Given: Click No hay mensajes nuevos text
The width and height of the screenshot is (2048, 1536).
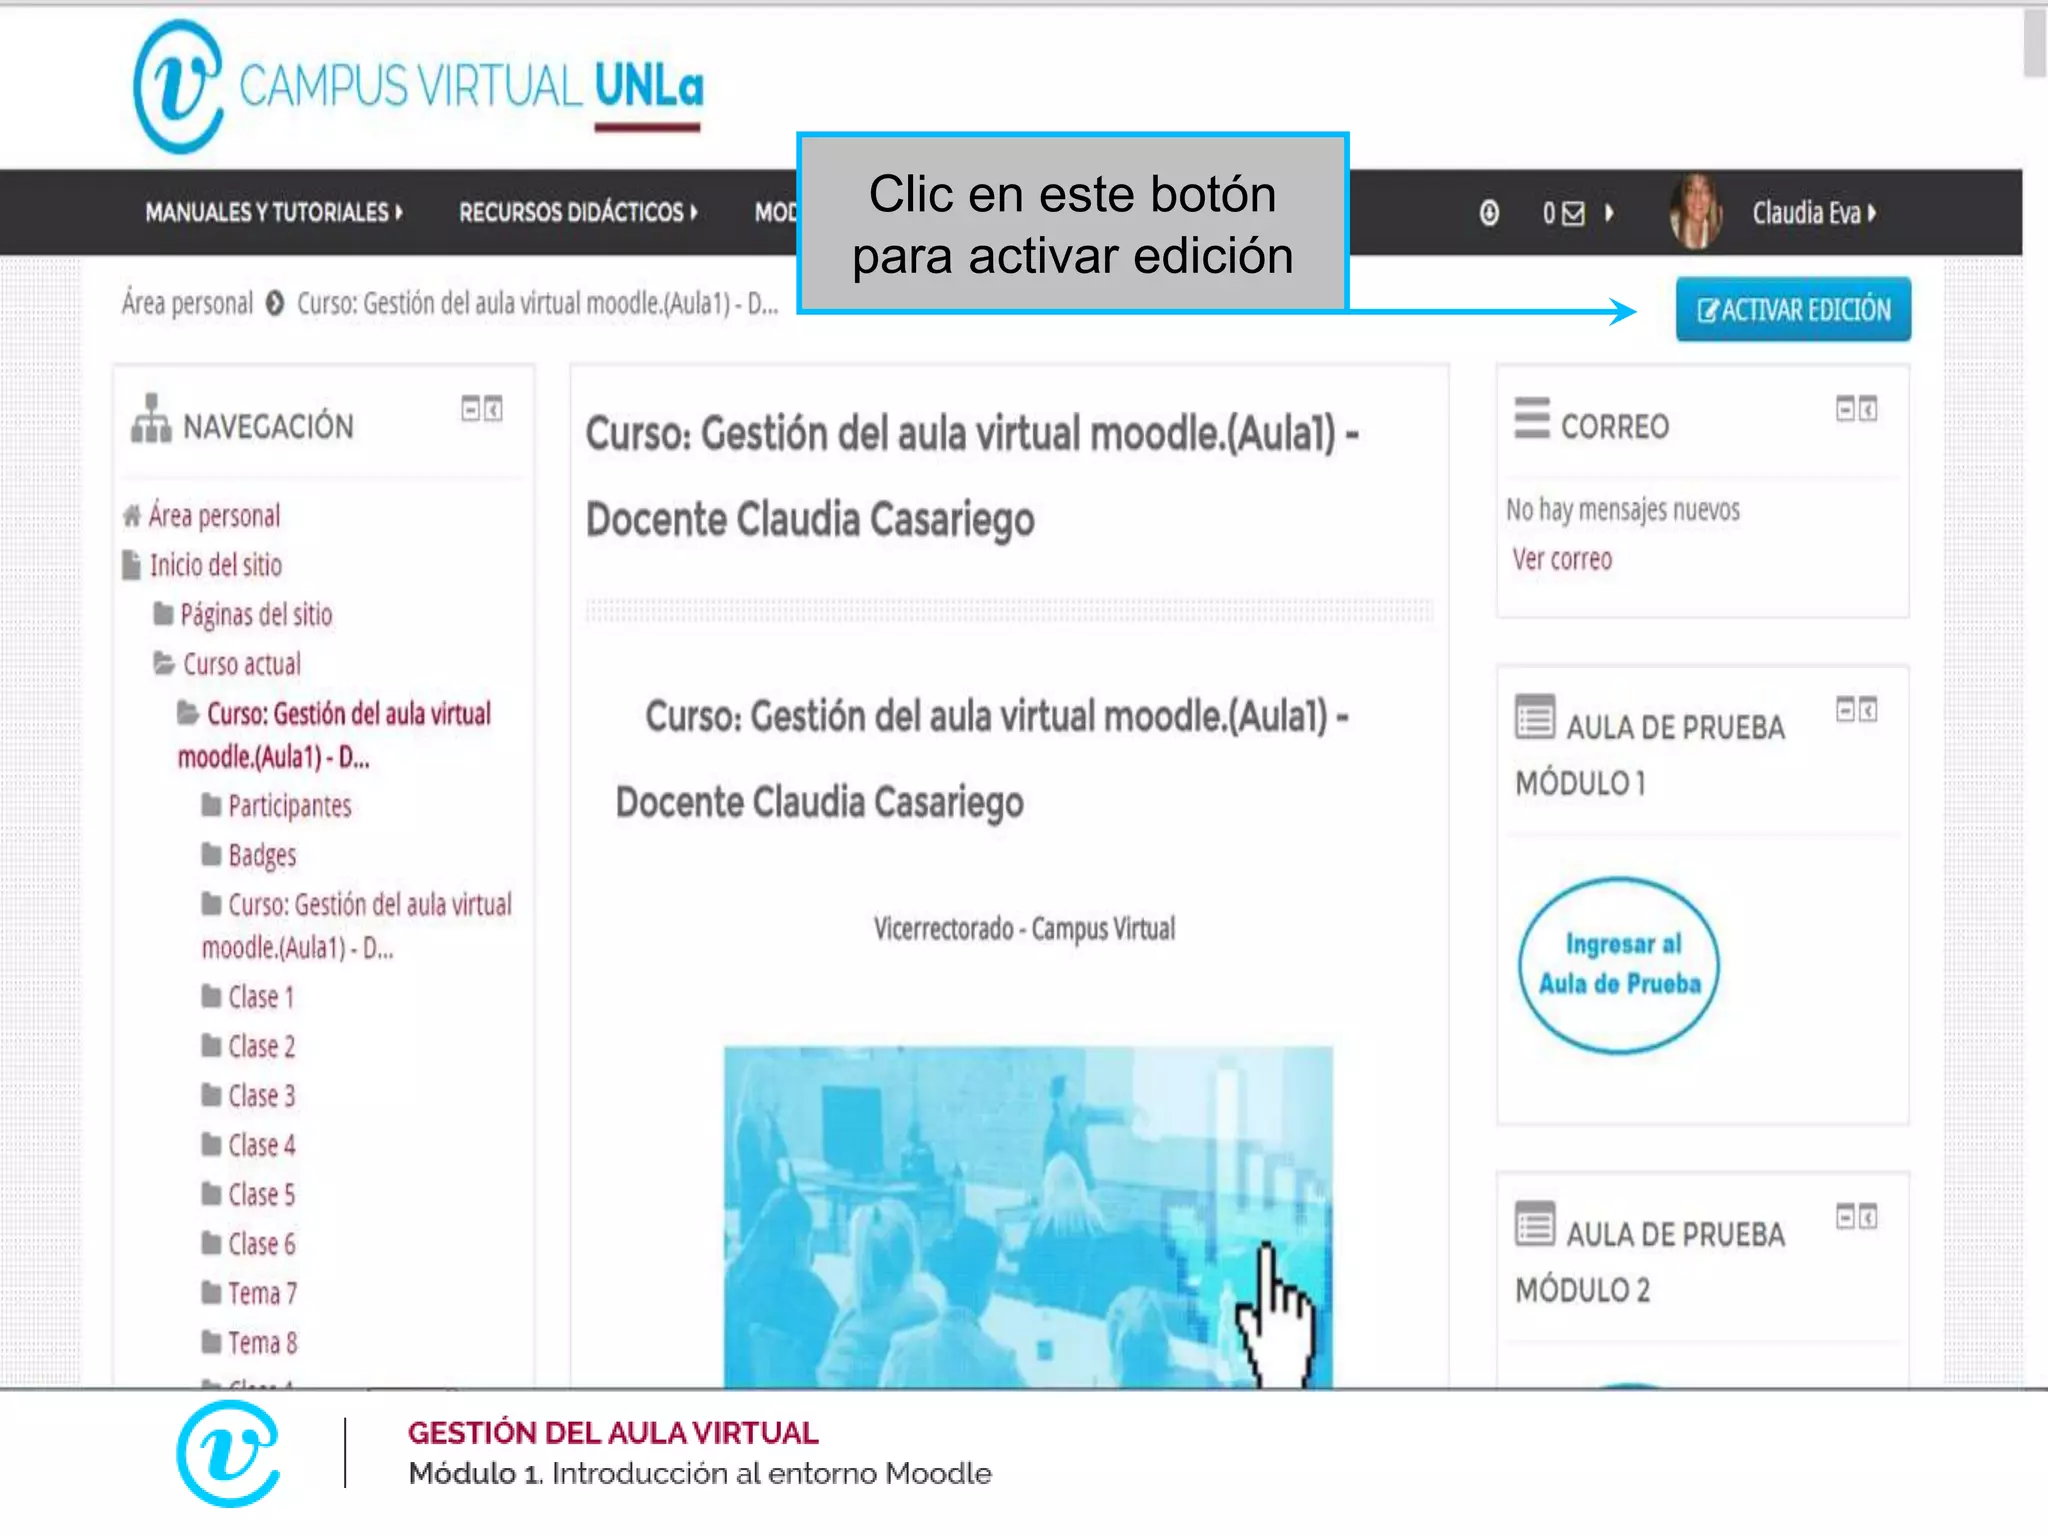Looking at the screenshot, I should coord(1623,510).
